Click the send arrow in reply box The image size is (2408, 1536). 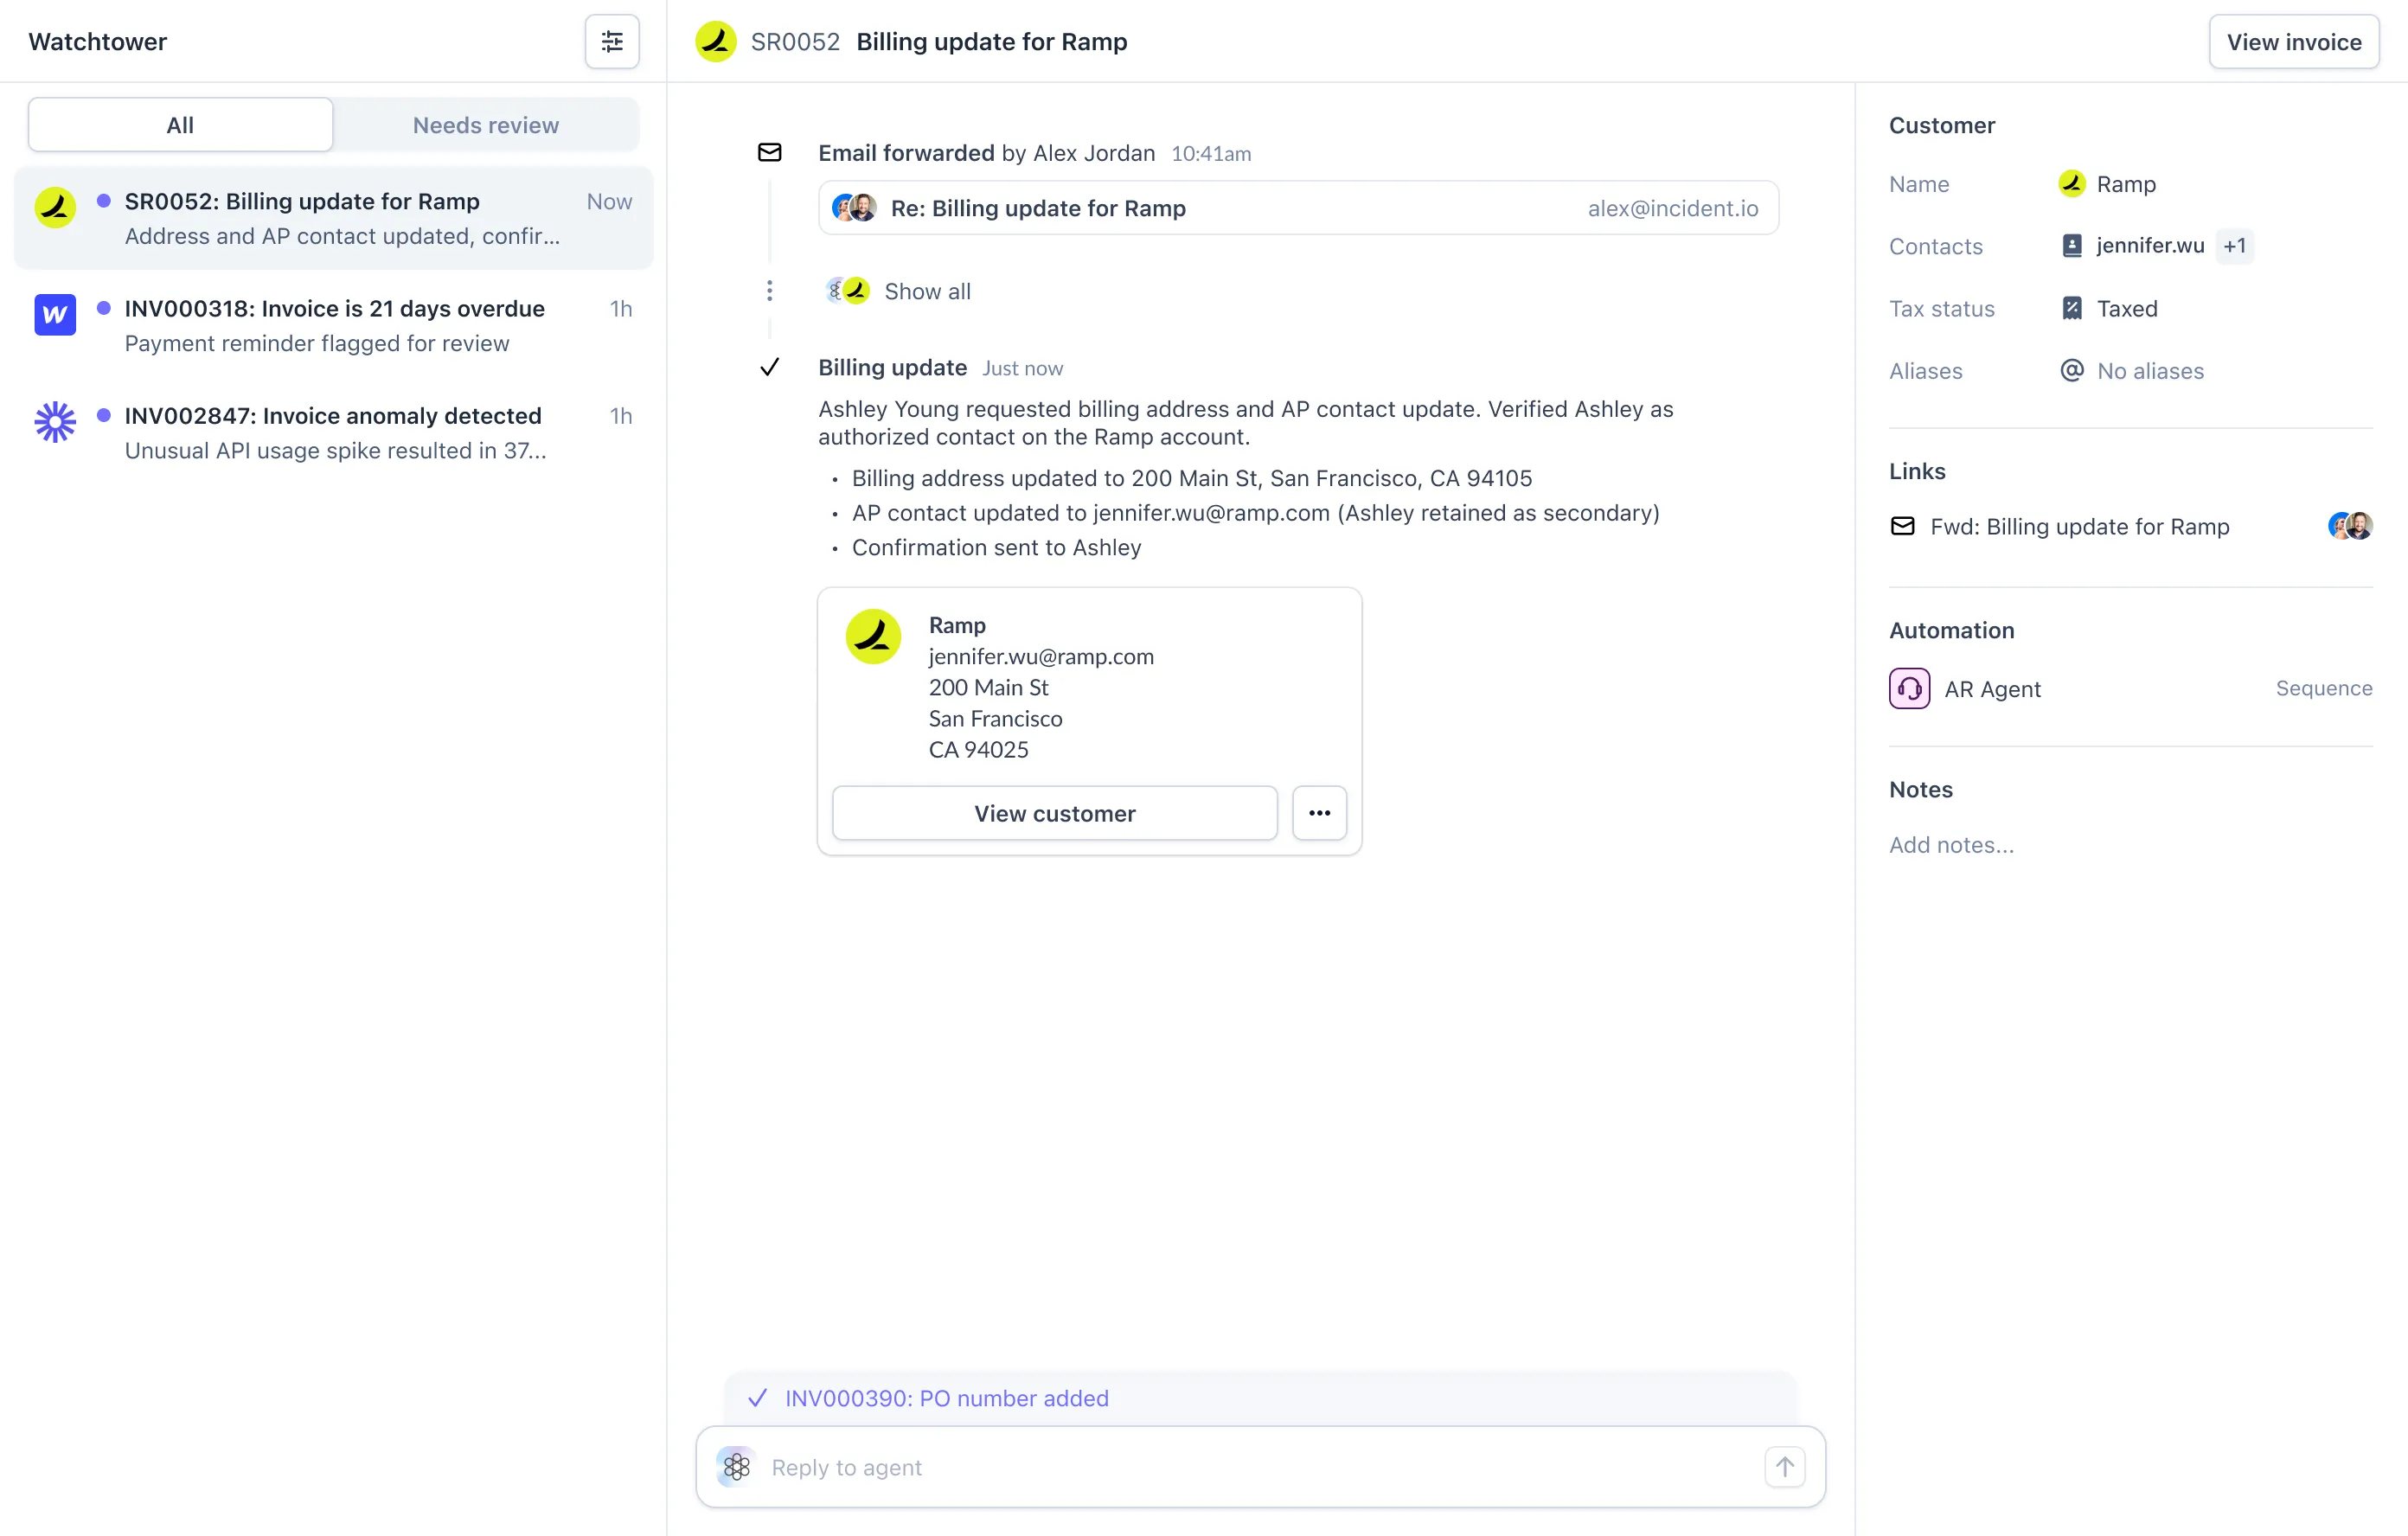tap(1784, 1467)
